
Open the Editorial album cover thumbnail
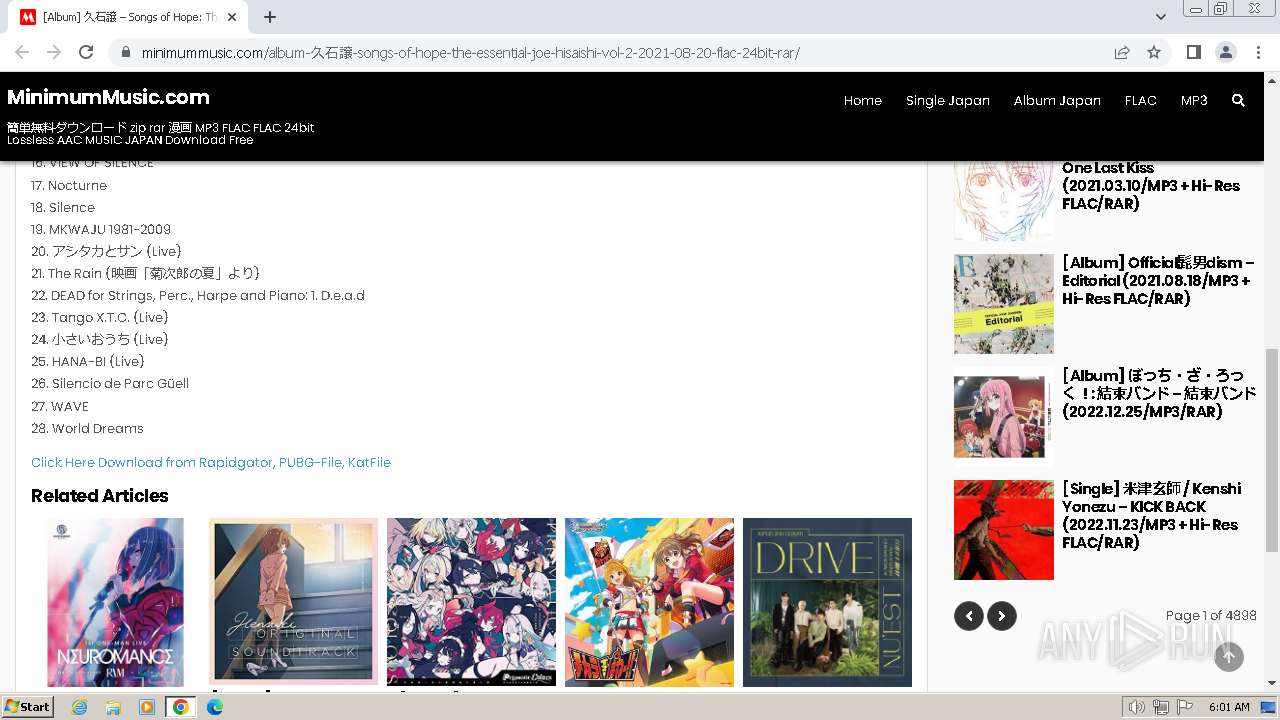(1003, 303)
